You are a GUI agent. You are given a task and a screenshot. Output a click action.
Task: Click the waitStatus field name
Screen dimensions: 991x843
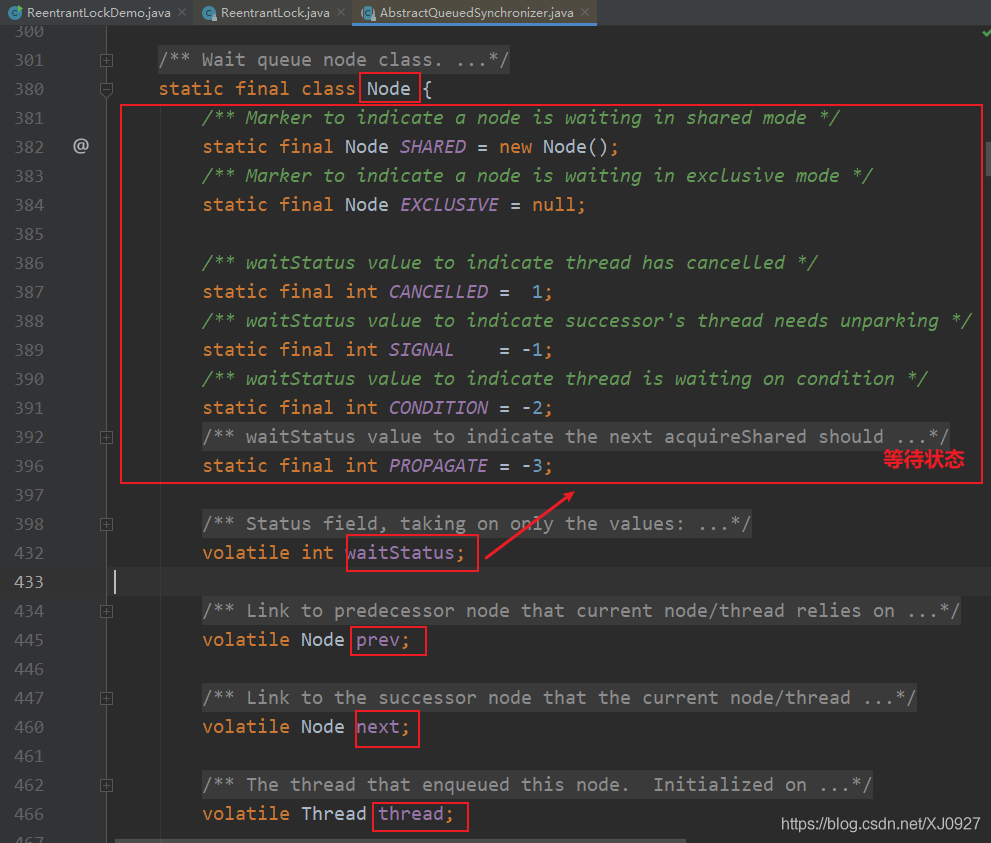click(x=400, y=553)
